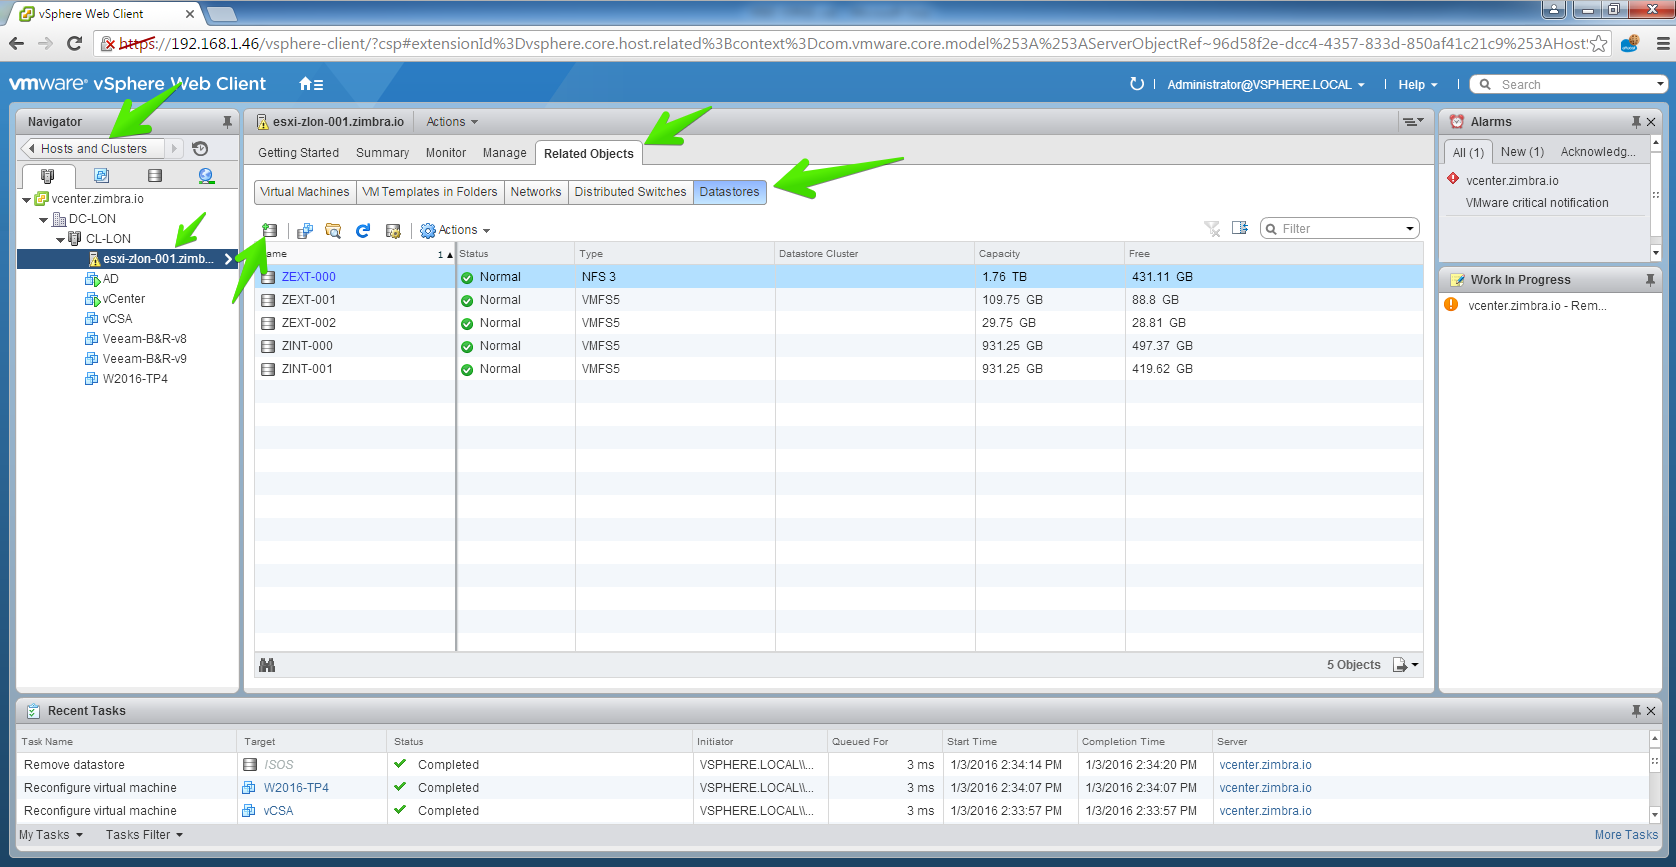This screenshot has width=1676, height=867.
Task: Switch to the Distributed Switches sub-tab
Action: click(630, 192)
